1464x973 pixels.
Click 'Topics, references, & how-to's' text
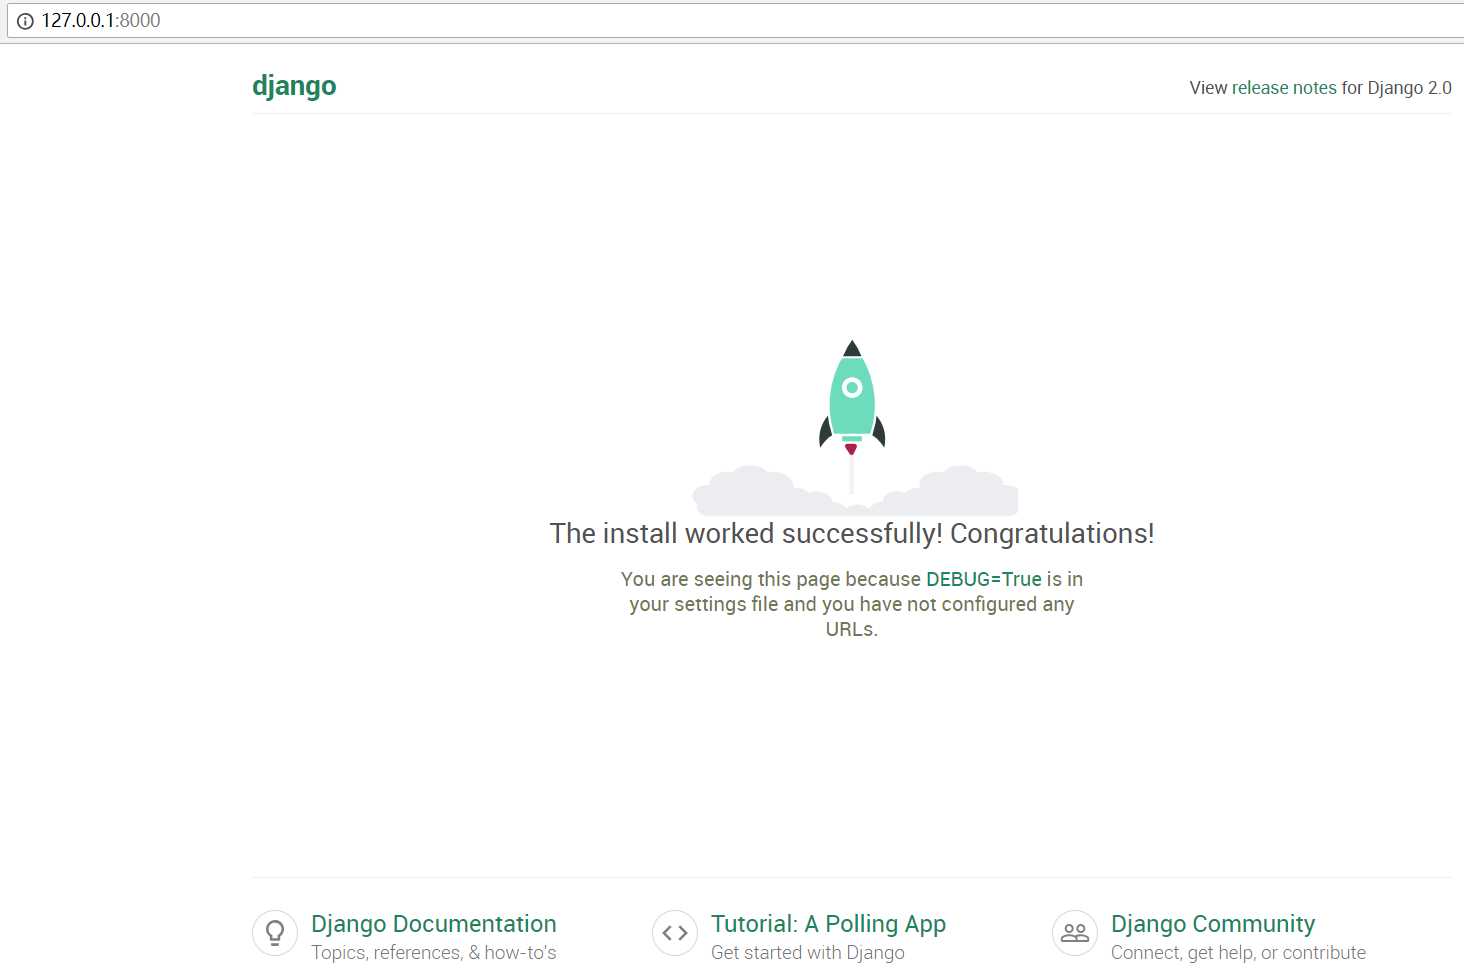tap(434, 953)
